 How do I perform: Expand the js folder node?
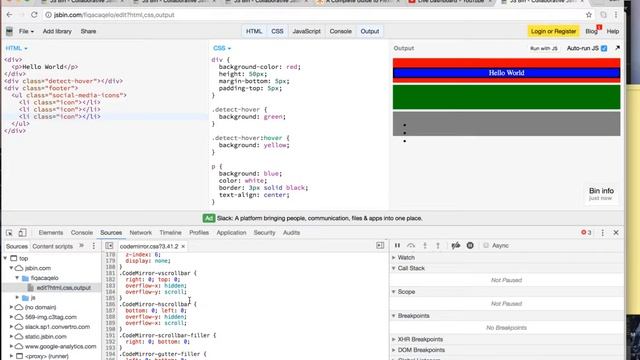(x=18, y=298)
